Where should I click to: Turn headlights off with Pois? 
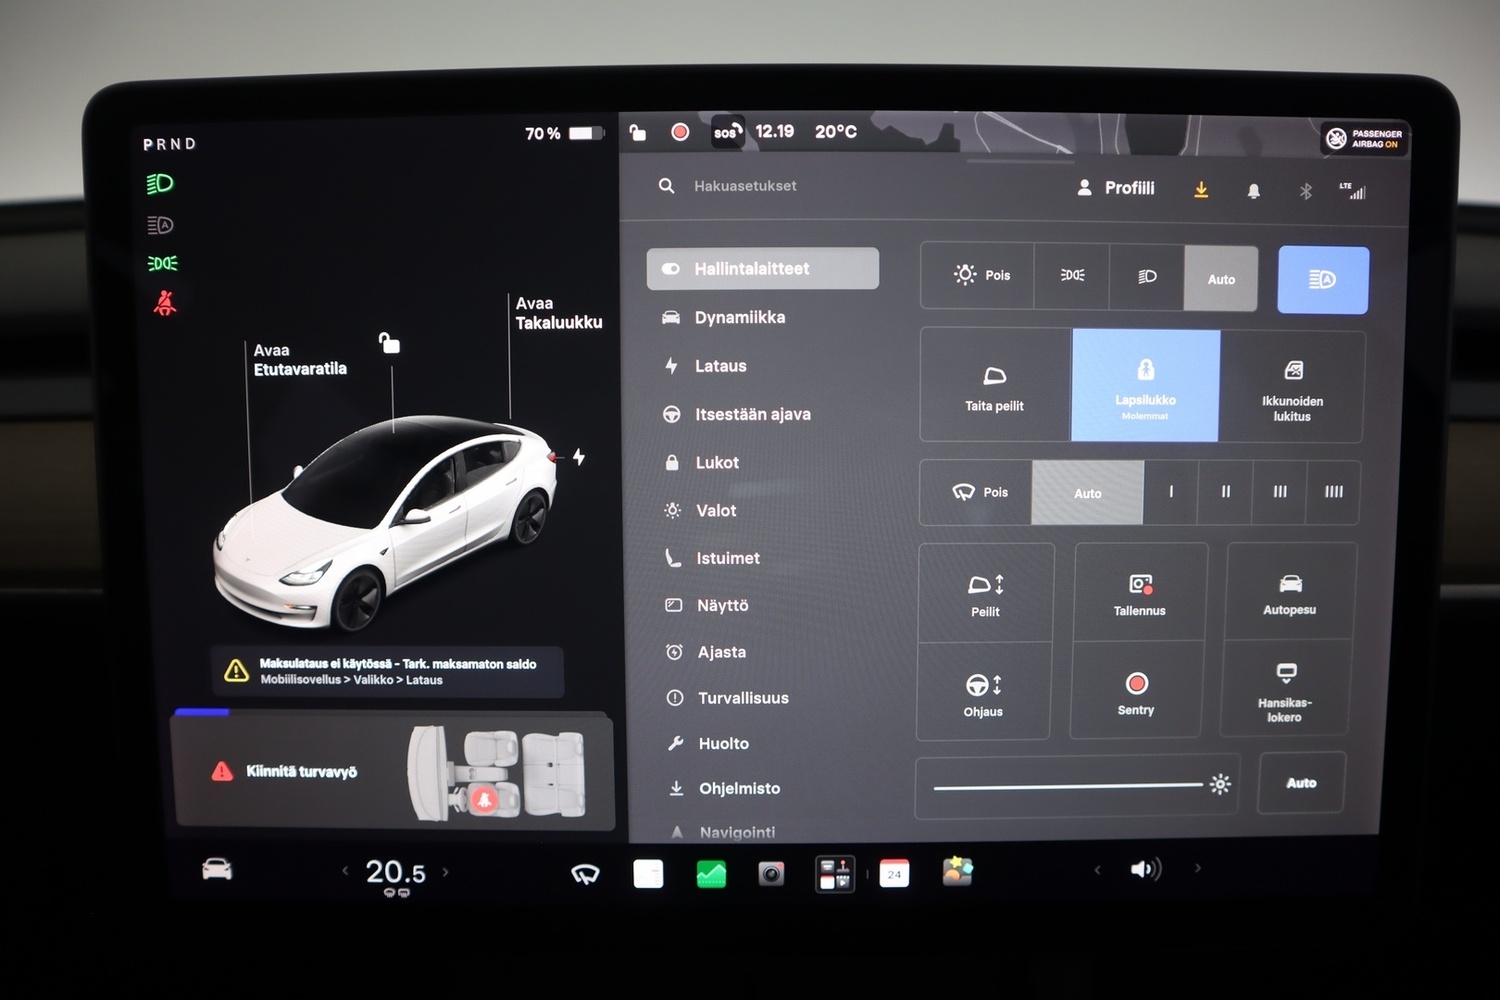(x=978, y=275)
